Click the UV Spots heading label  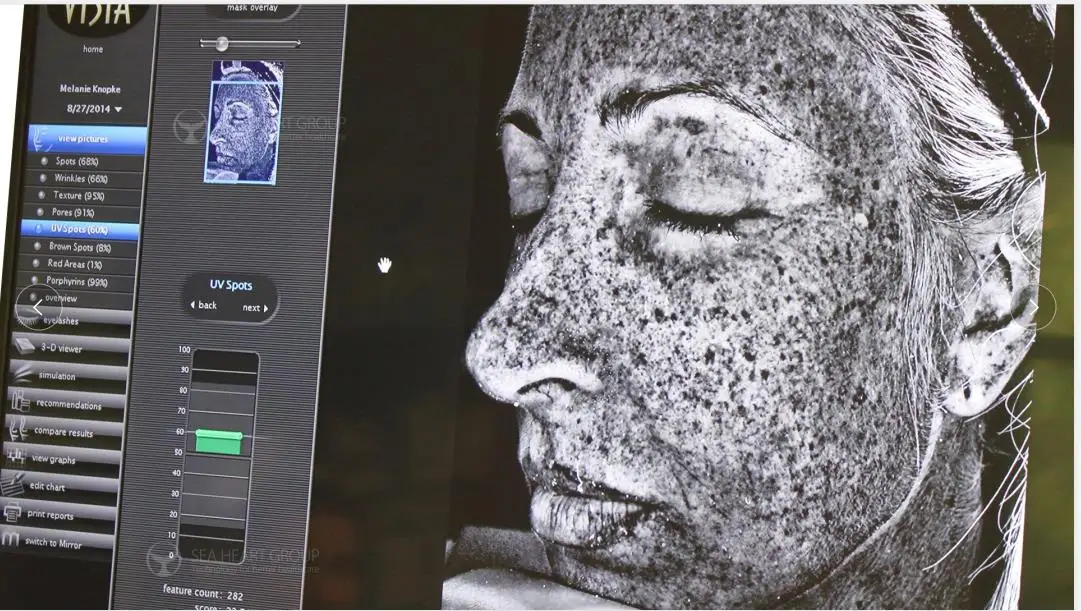[231, 285]
